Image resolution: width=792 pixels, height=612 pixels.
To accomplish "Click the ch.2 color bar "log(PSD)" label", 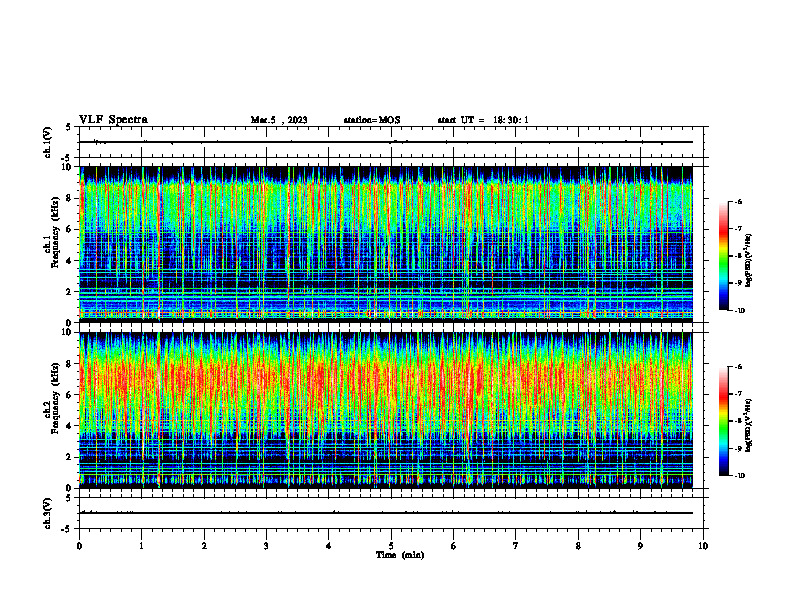I will point(749,426).
